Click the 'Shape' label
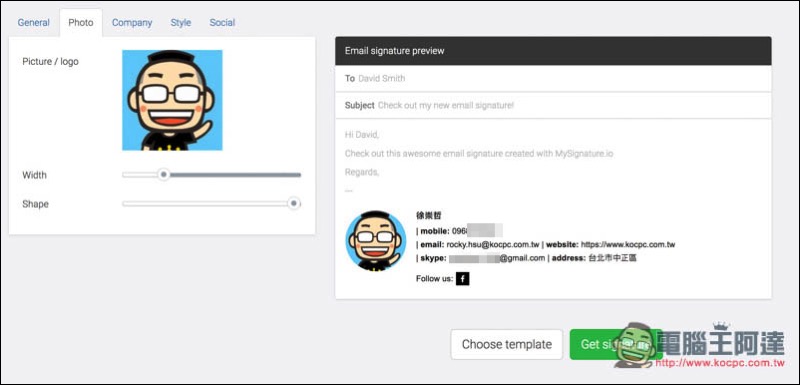The image size is (800, 385). (35, 204)
